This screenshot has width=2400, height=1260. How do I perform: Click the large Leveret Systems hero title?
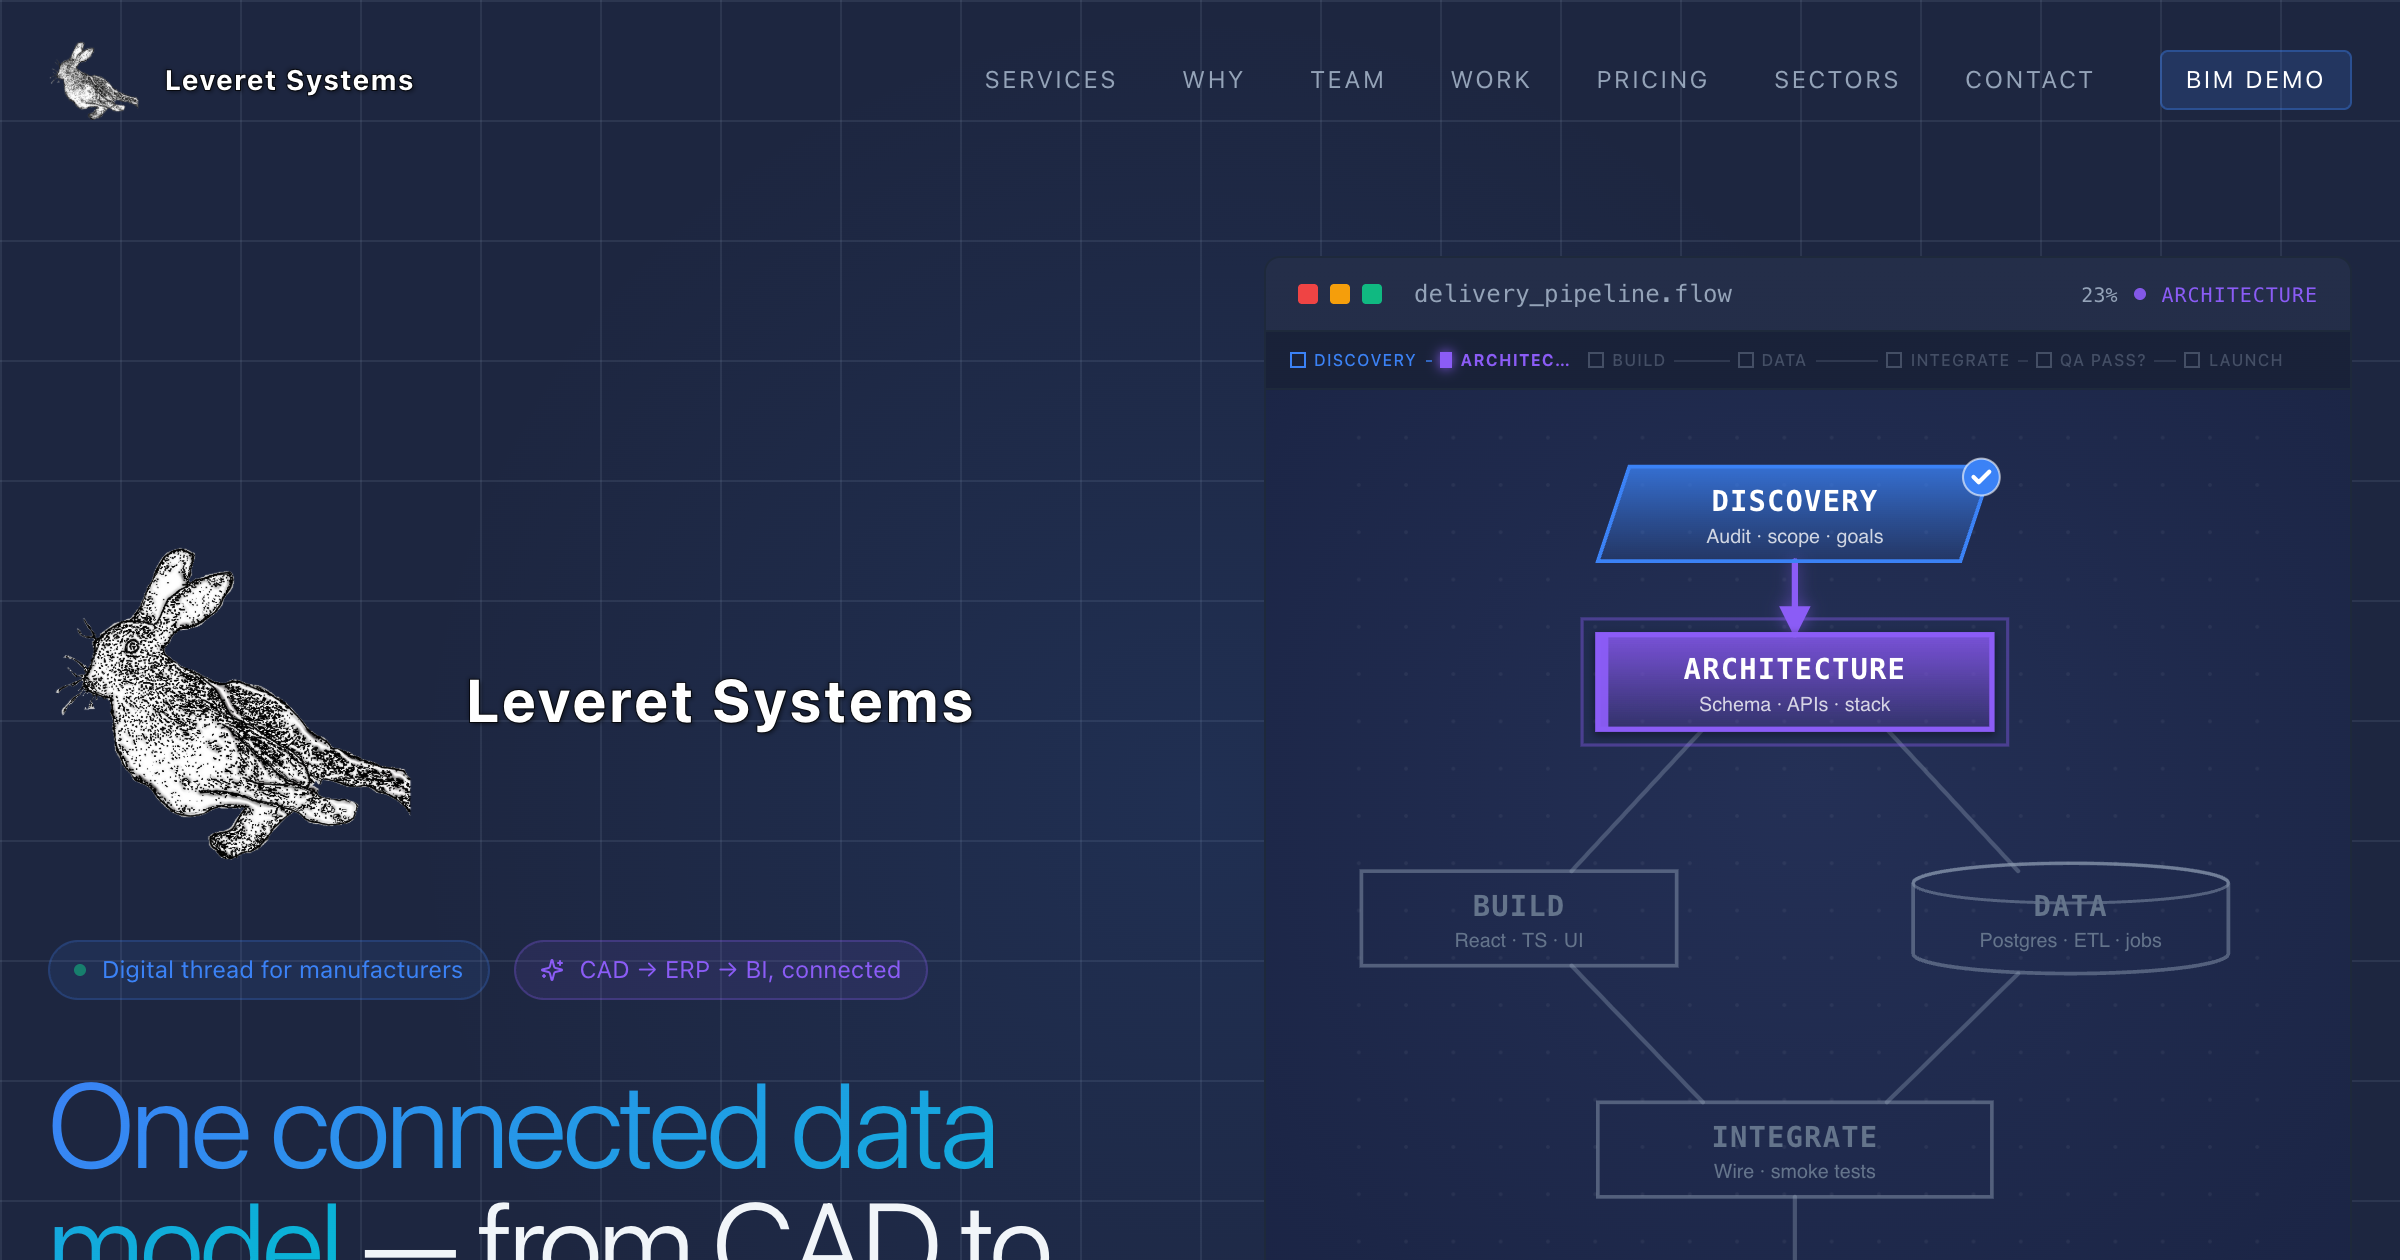click(720, 702)
